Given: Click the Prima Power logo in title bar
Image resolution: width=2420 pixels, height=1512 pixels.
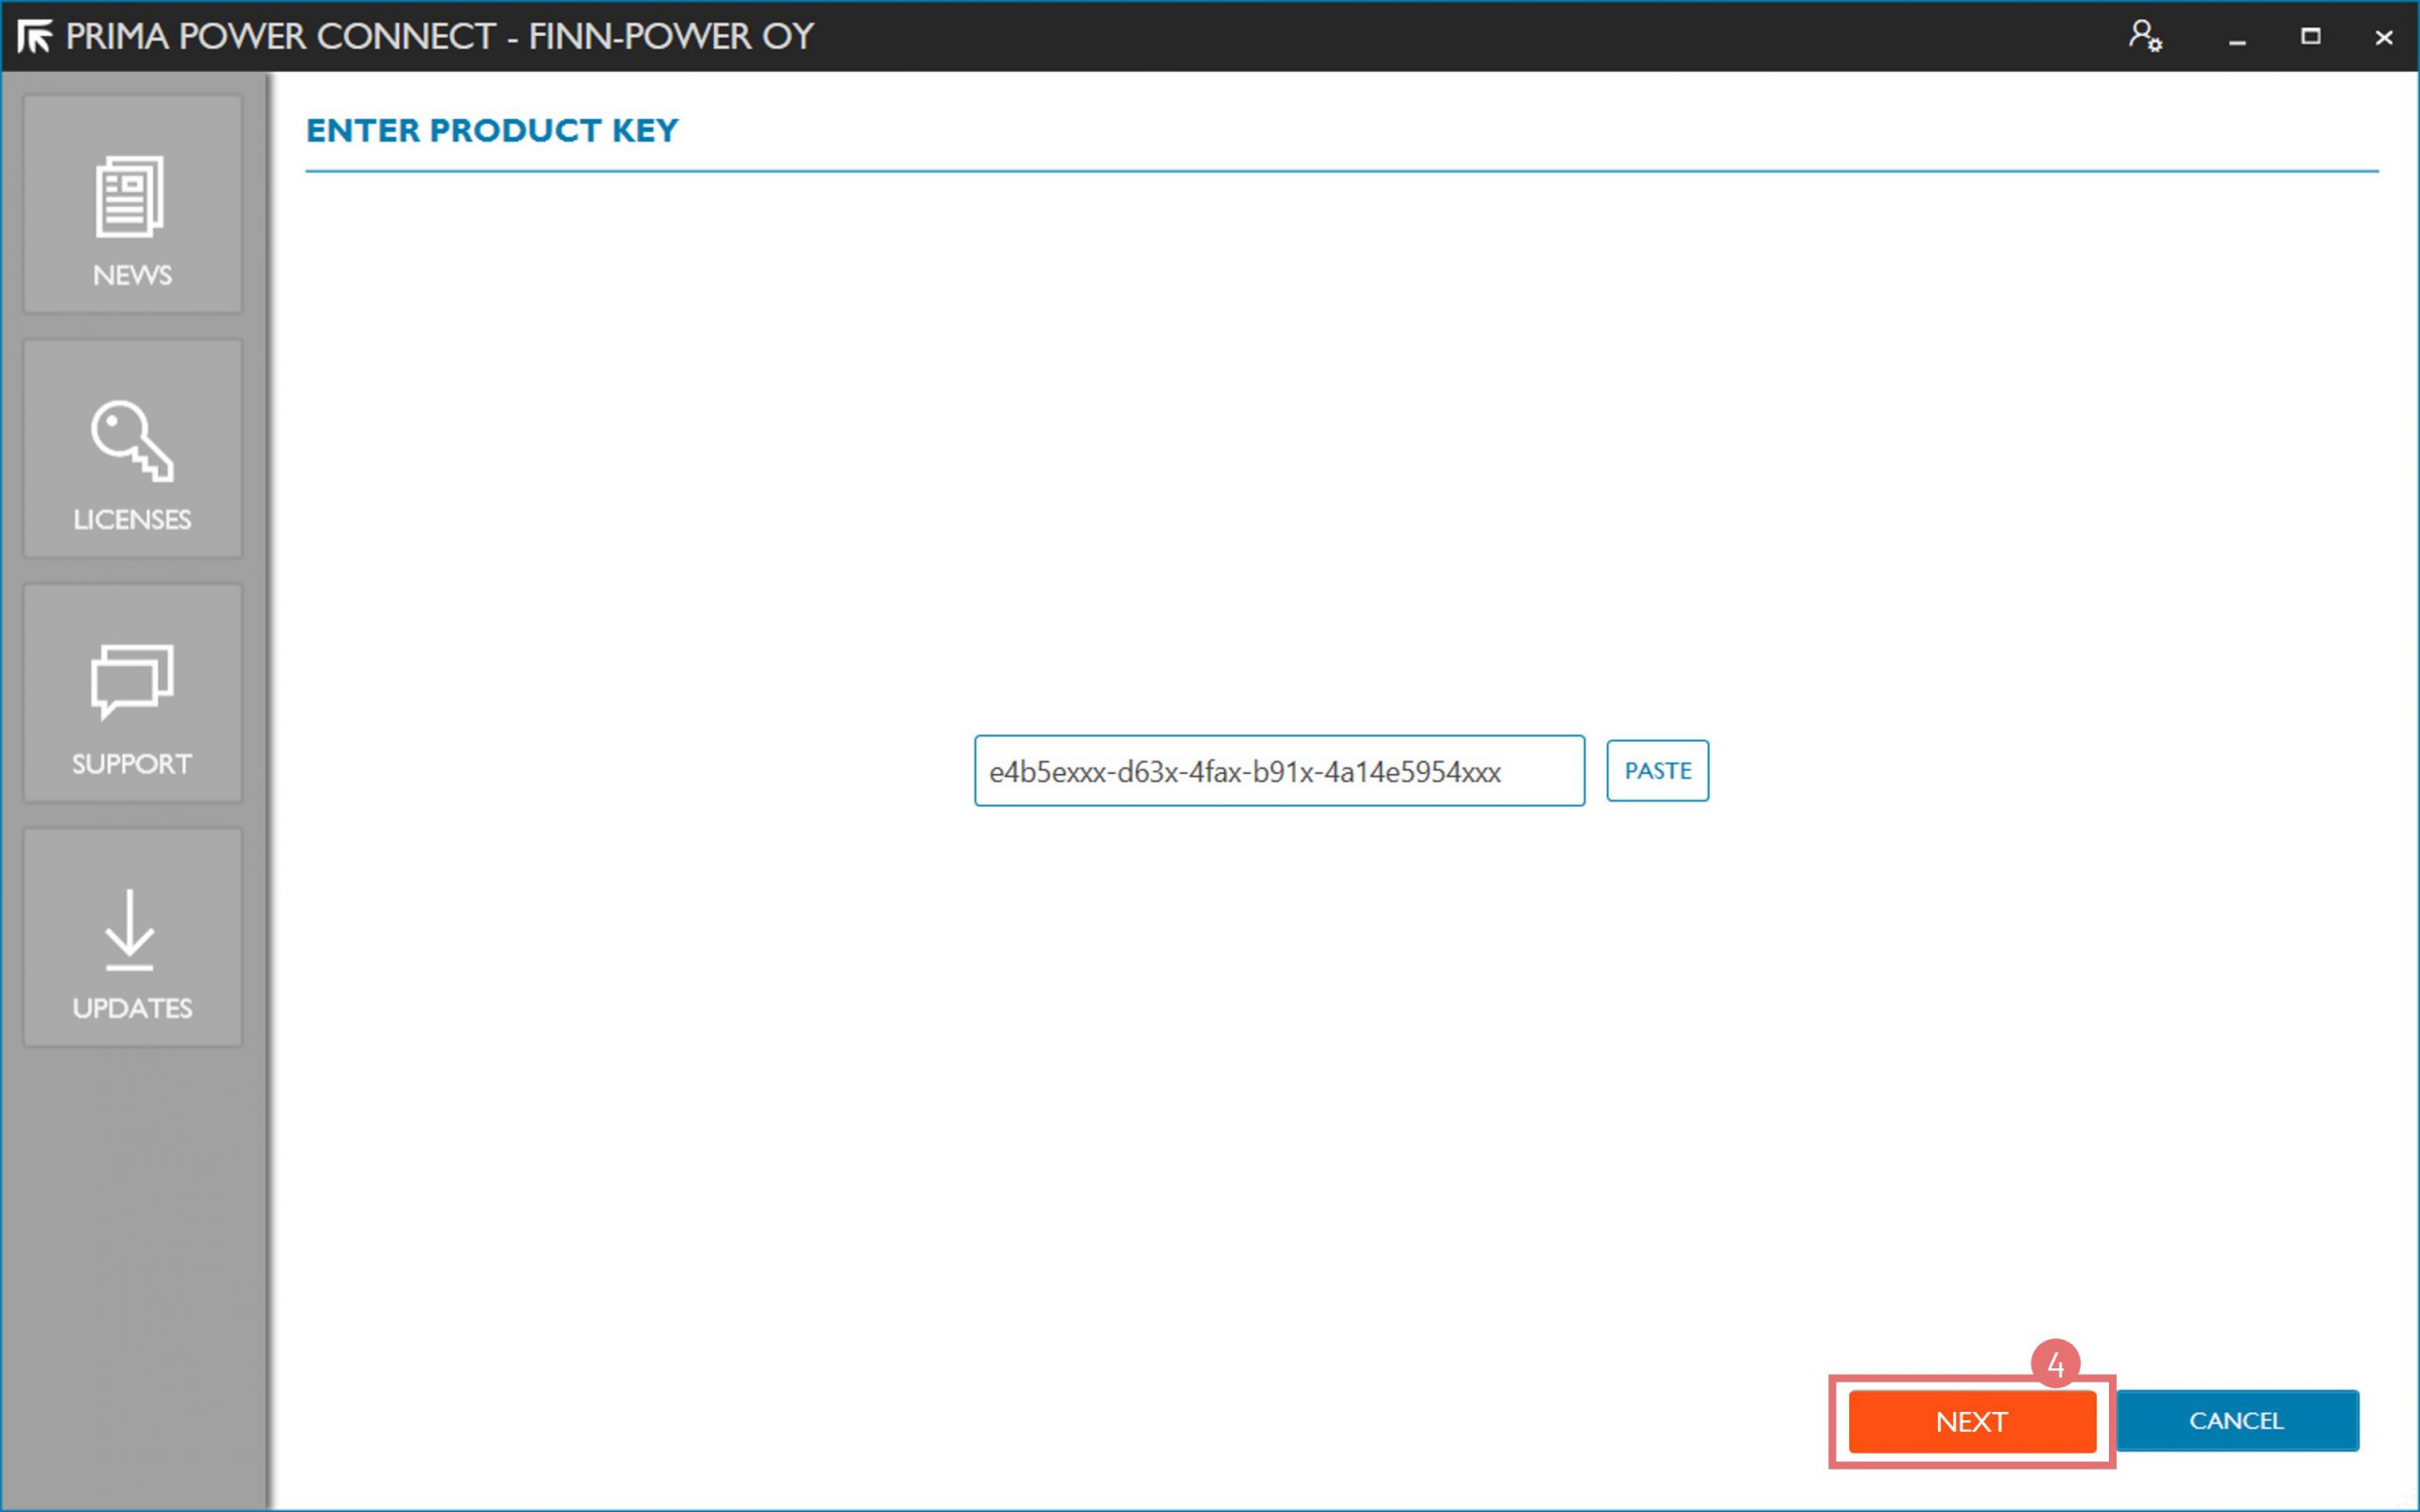Looking at the screenshot, I should coord(35,37).
